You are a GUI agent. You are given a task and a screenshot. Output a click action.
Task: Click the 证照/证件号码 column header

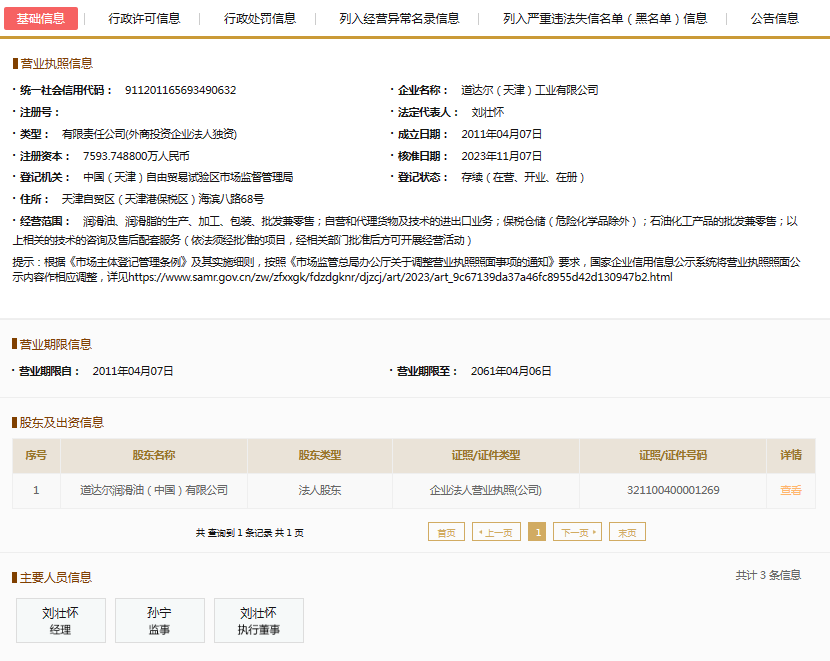(673, 455)
